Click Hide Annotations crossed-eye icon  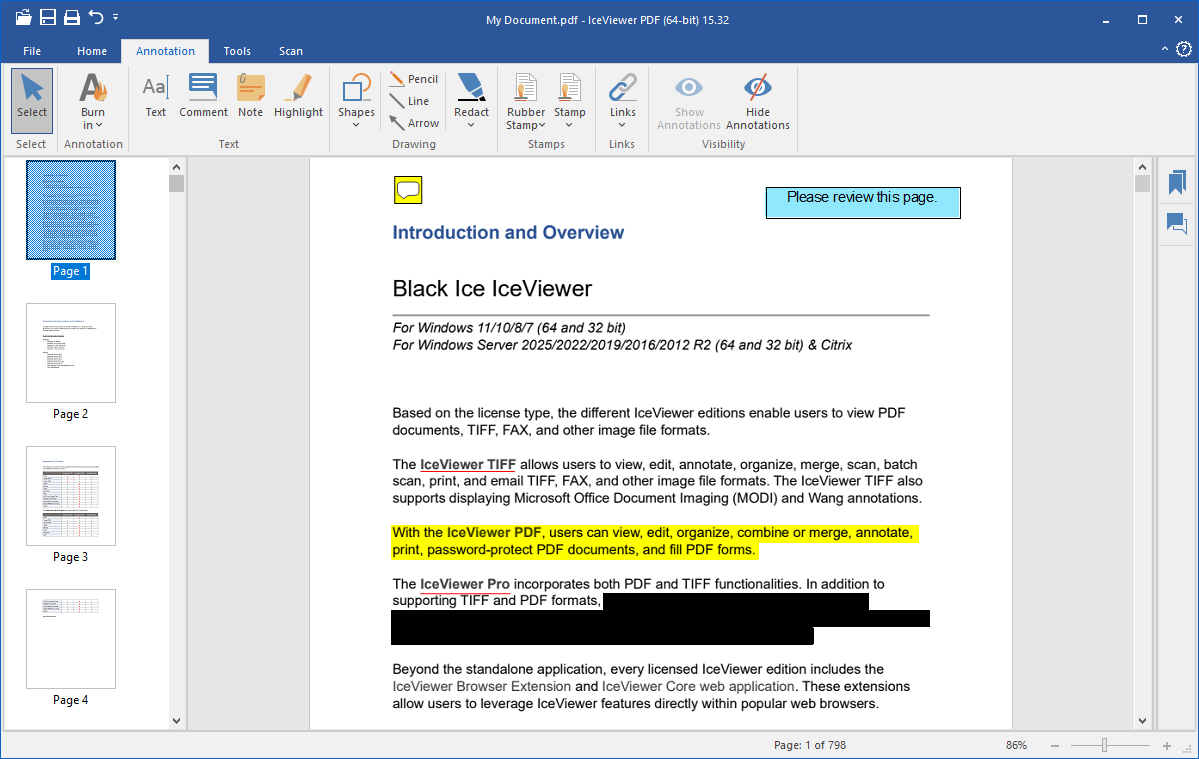tap(758, 87)
